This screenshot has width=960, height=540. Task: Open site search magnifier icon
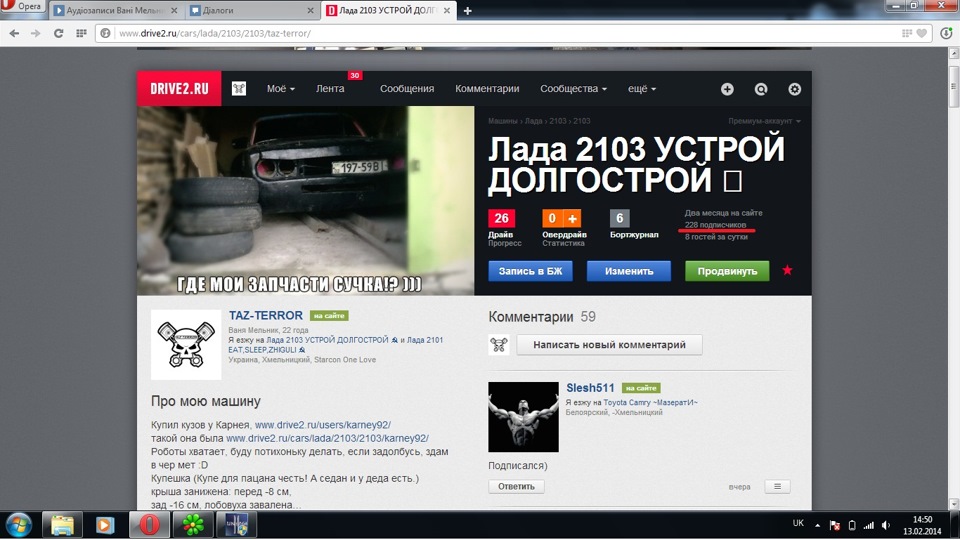tap(760, 89)
